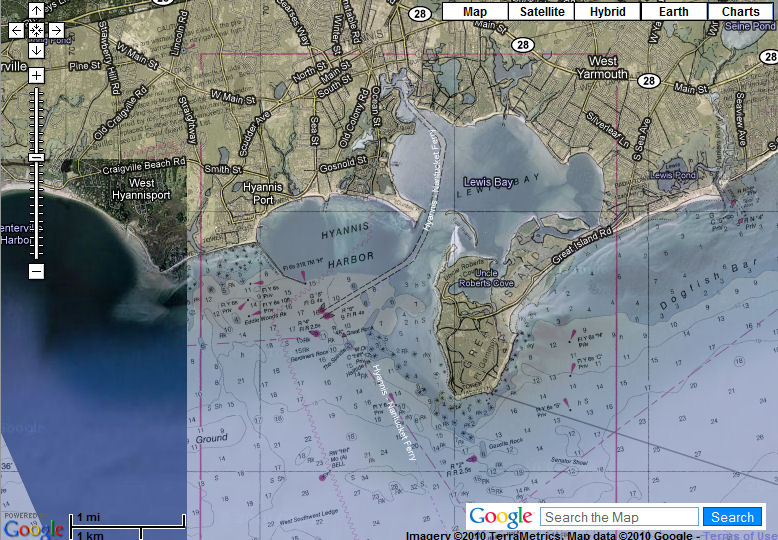Click the Seine Pond label
The image size is (778, 540).
(x=750, y=26)
